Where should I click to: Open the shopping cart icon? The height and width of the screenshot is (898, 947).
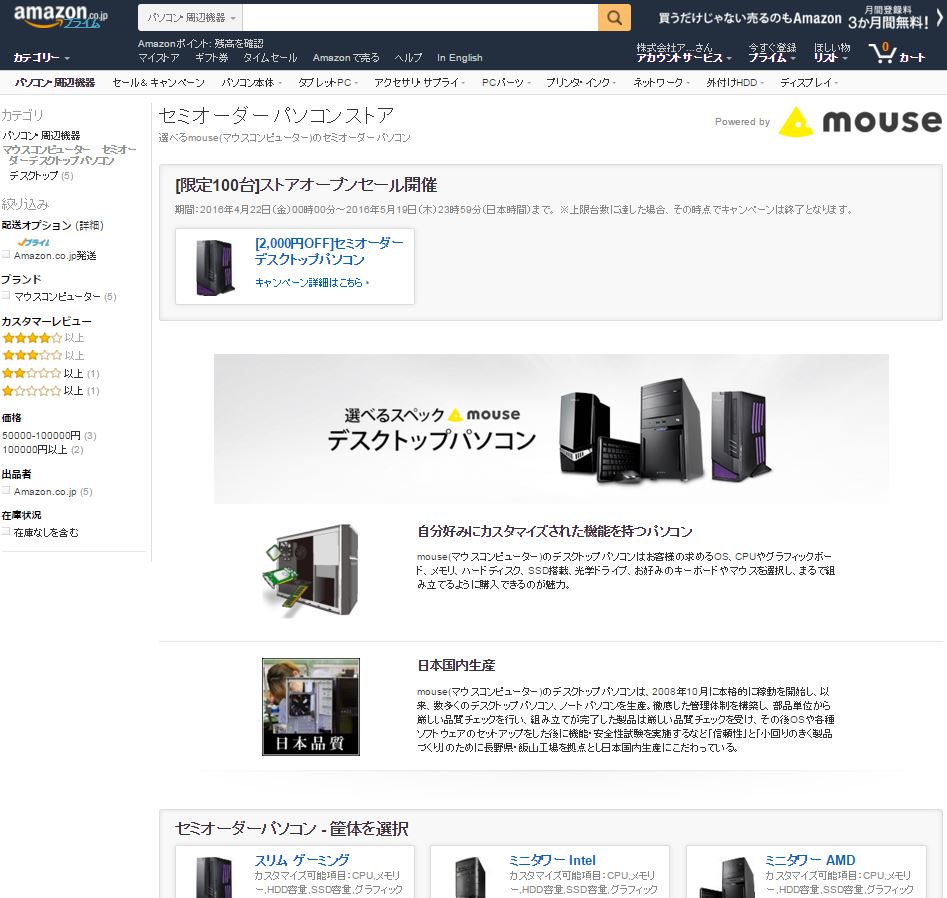pyautogui.click(x=896, y=53)
